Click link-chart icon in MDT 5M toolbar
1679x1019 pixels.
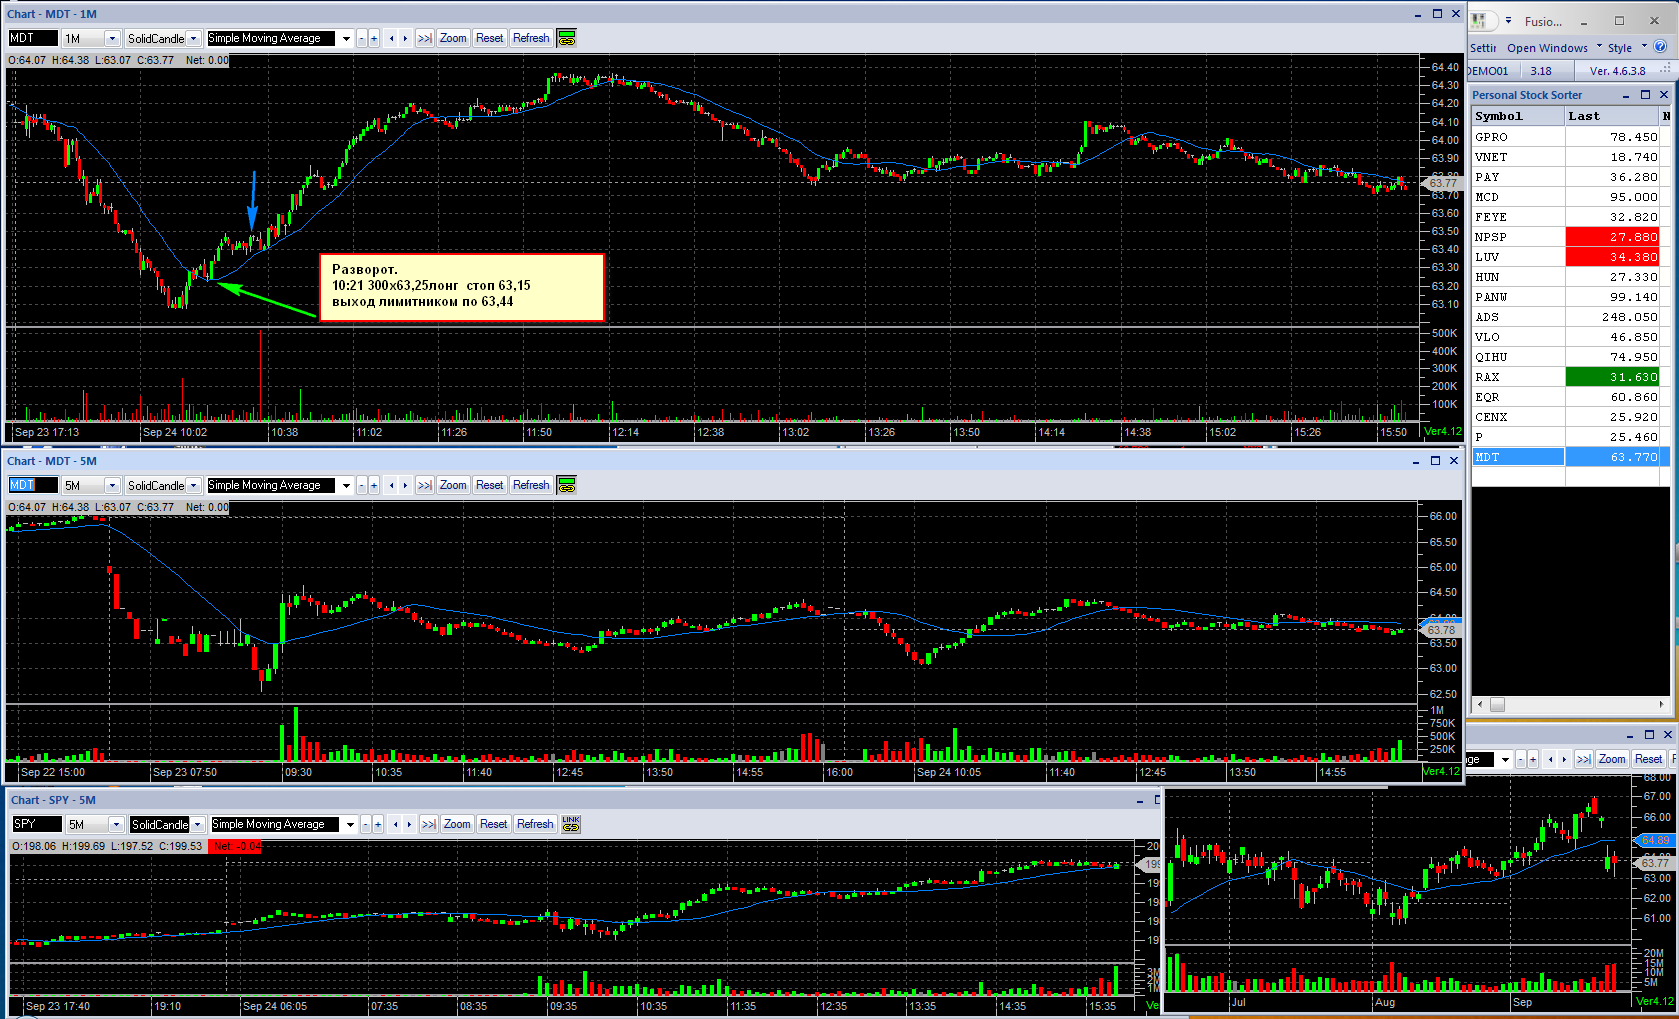[567, 485]
